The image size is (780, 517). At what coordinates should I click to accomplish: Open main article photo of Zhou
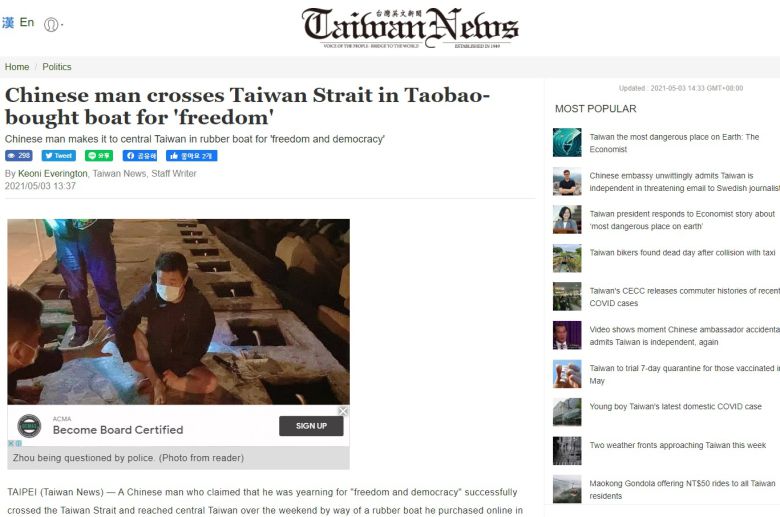coord(179,311)
